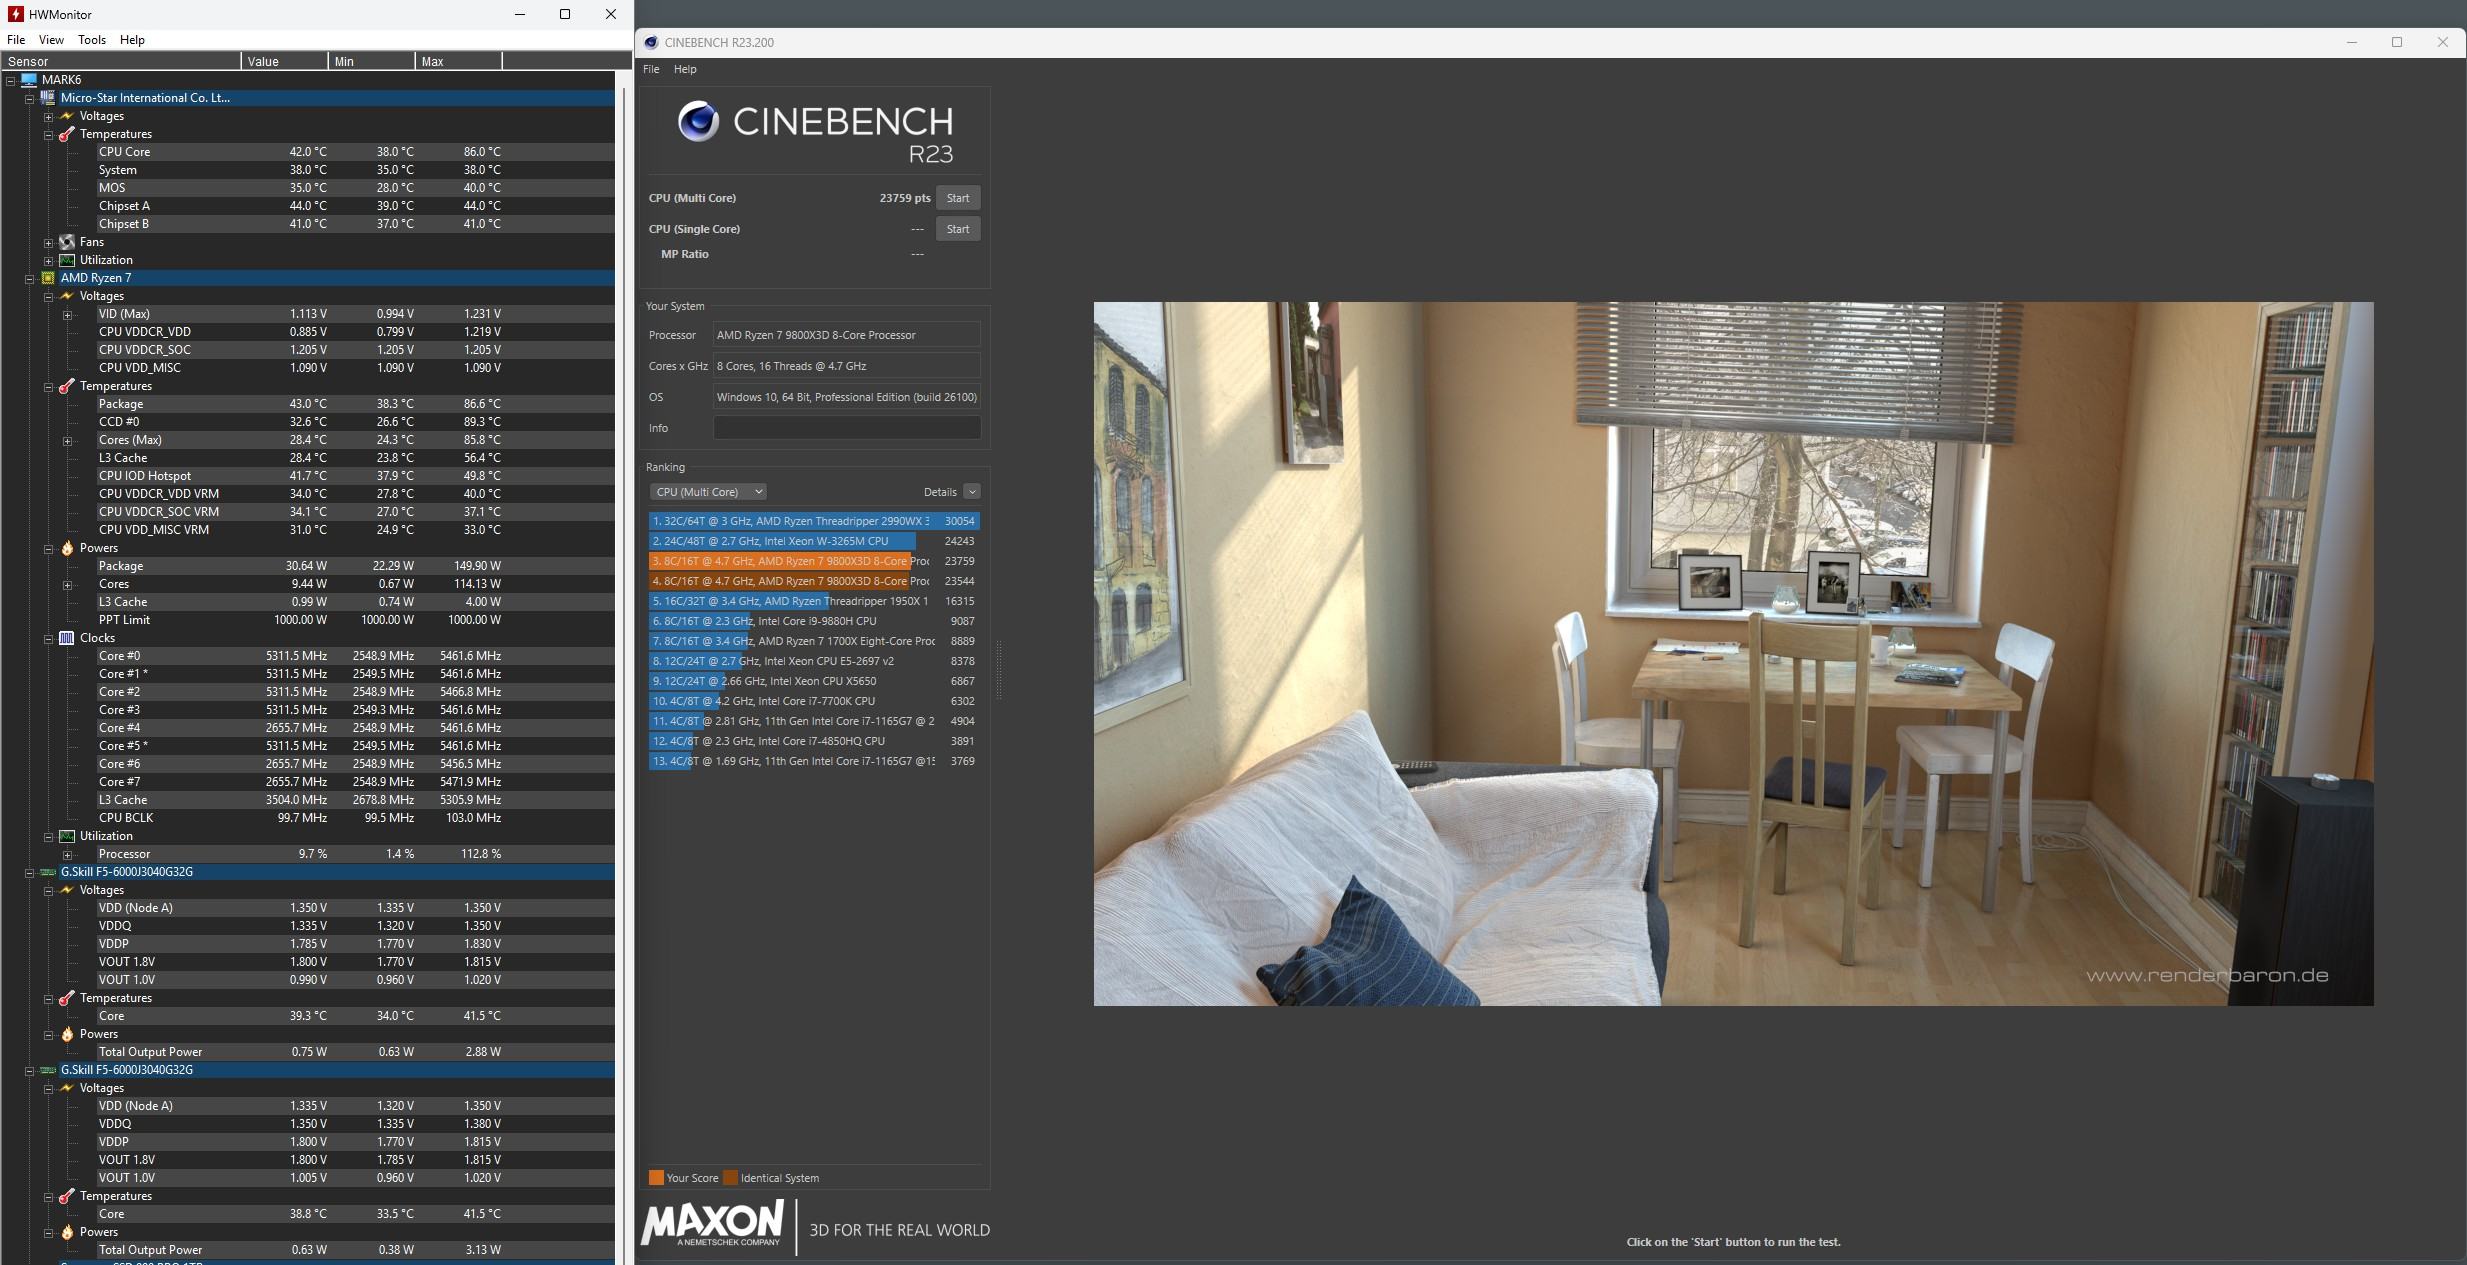Select the Threadripper 1950X ranking row
The image size is (2467, 1265).
click(814, 601)
